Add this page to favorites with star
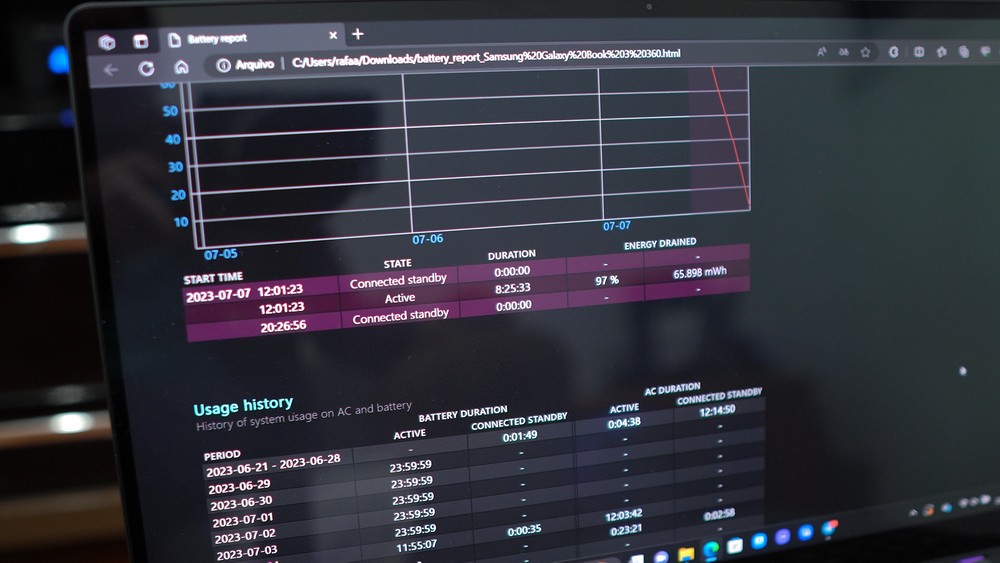The width and height of the screenshot is (1000, 563). (x=865, y=52)
